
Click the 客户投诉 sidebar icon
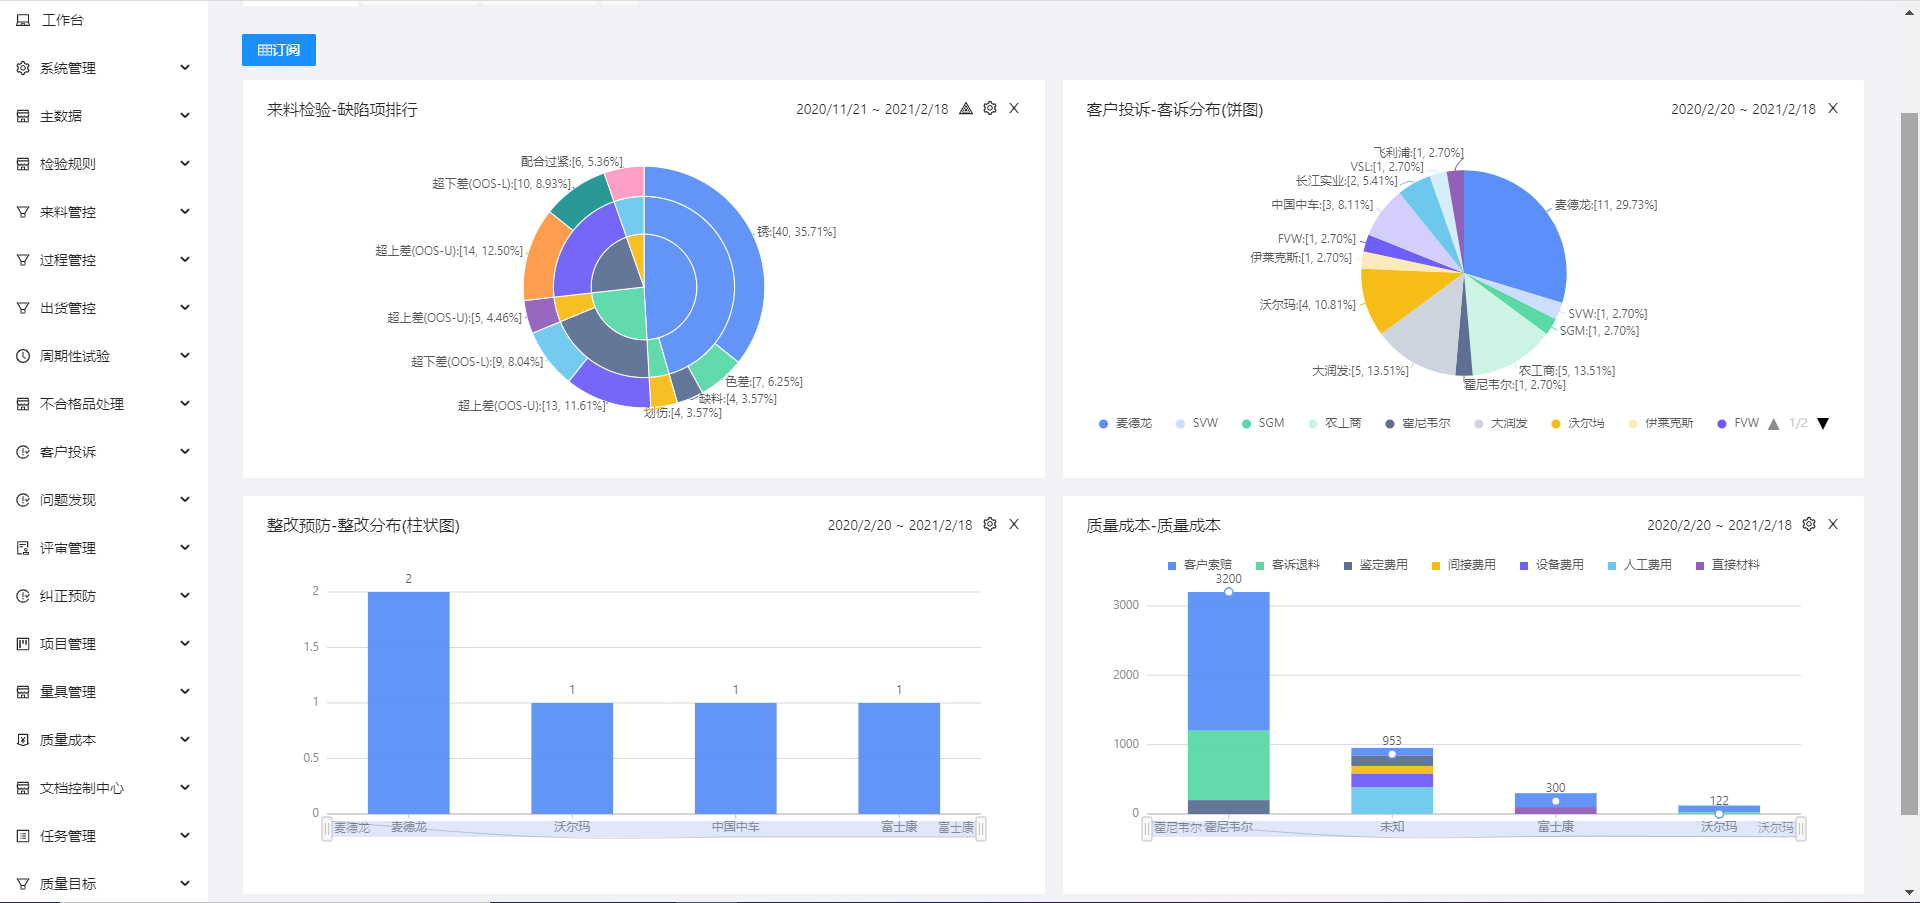[23, 452]
